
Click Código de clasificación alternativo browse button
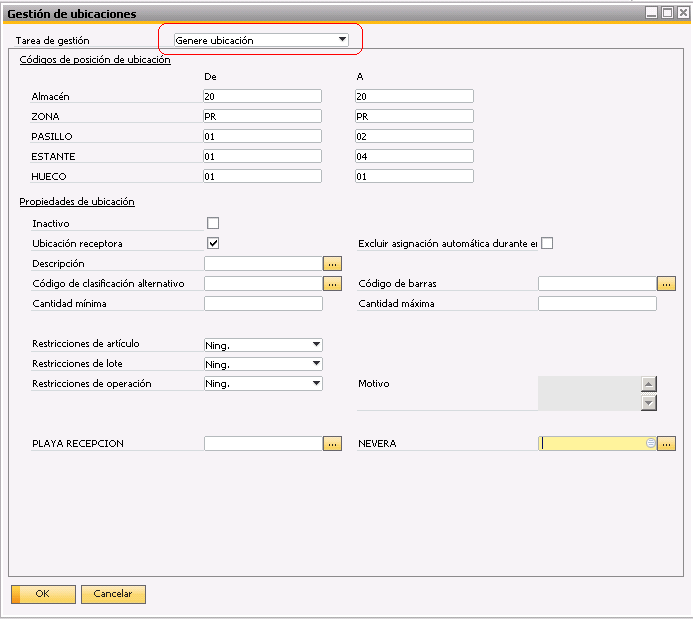pyautogui.click(x=332, y=284)
